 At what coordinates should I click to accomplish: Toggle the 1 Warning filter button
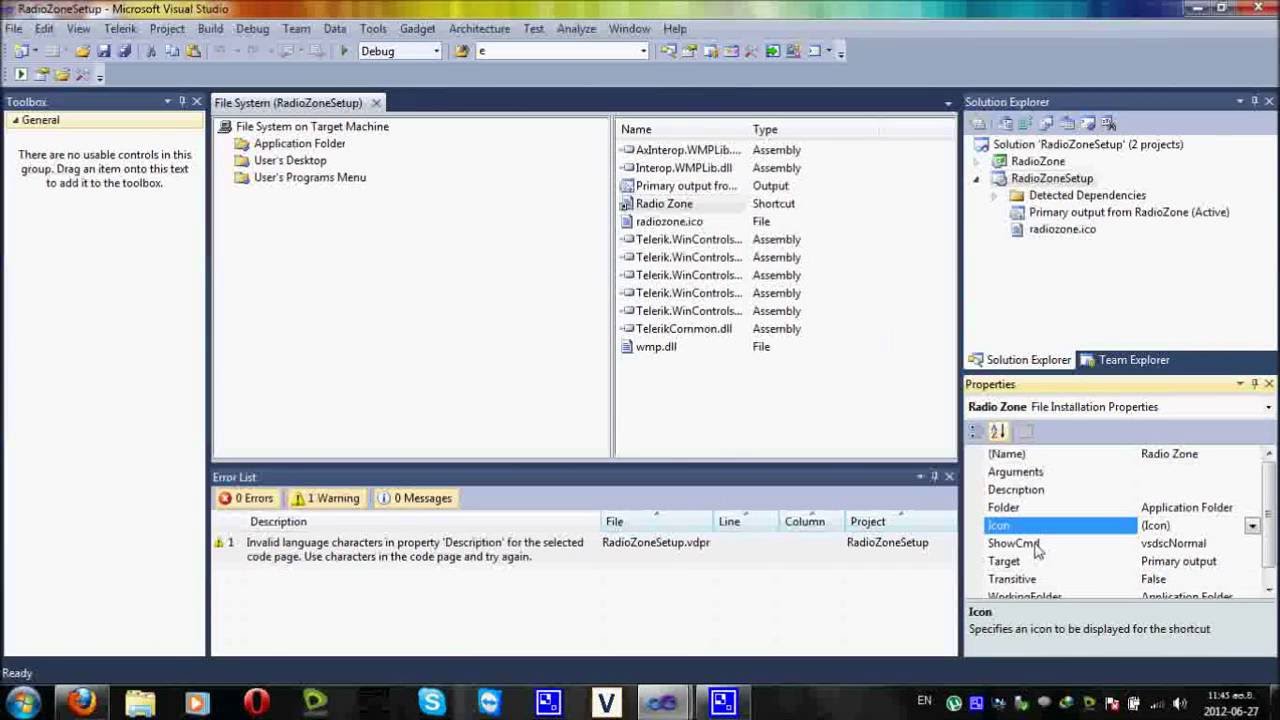point(325,498)
